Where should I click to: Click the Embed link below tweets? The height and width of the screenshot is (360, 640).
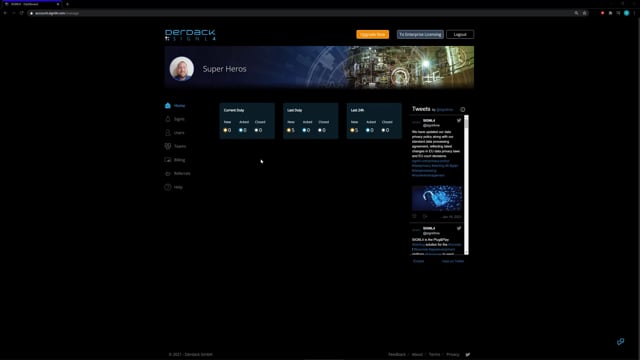418,261
